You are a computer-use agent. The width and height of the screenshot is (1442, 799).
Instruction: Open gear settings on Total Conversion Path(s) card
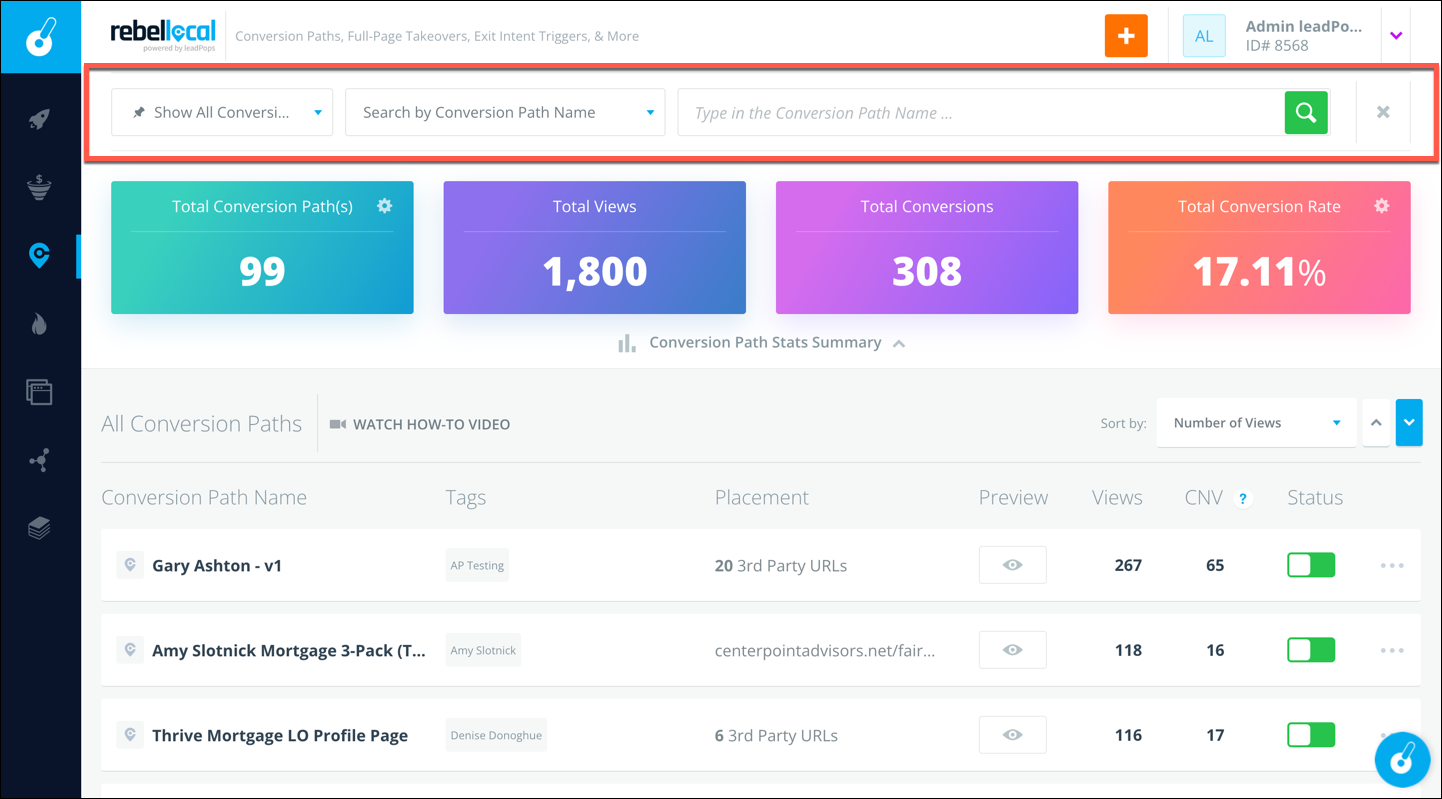tap(384, 206)
